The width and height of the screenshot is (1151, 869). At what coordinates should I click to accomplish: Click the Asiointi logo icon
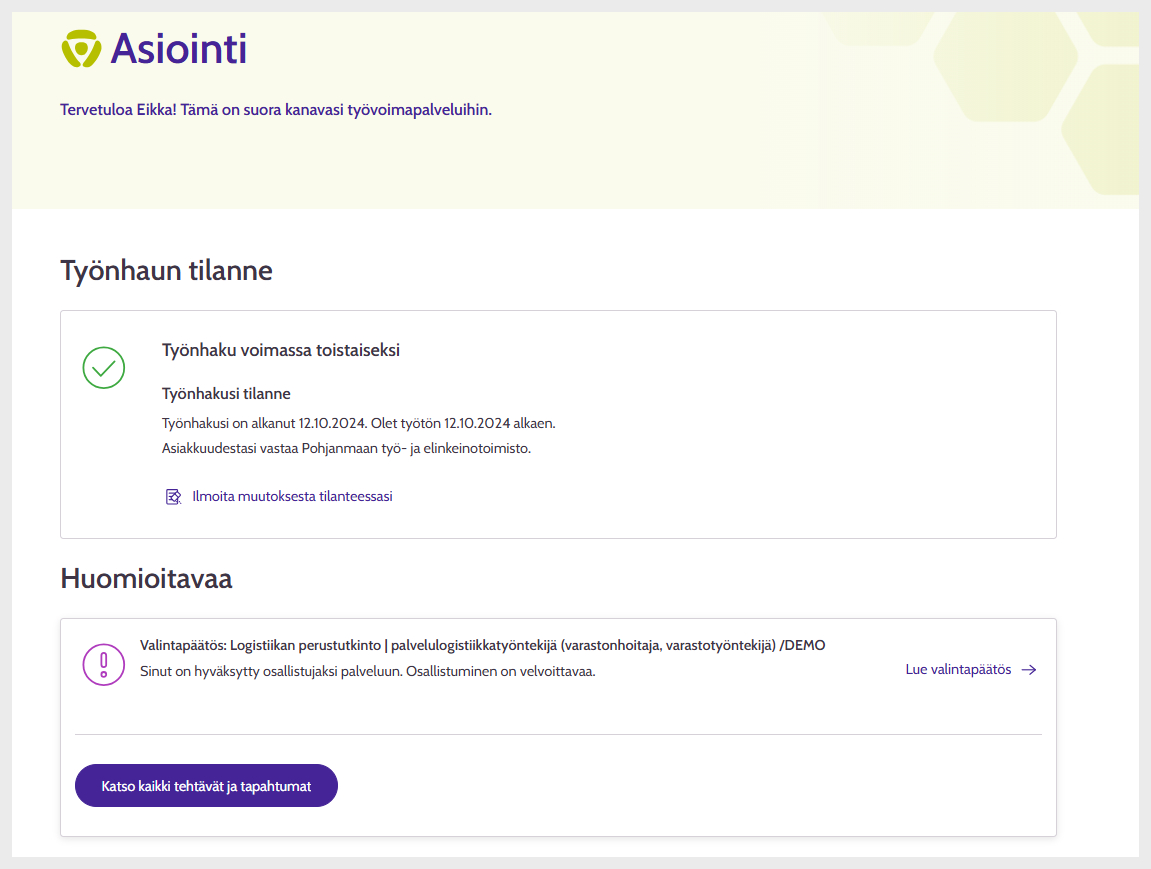(x=81, y=48)
